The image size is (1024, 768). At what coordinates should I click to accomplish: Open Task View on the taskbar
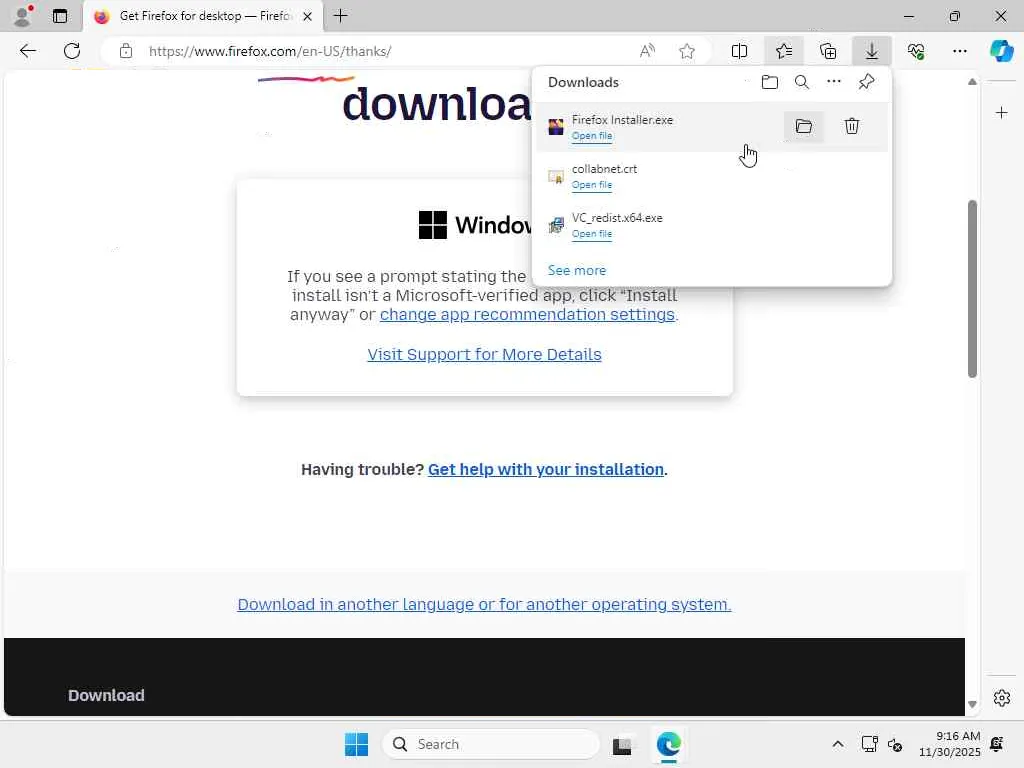[622, 745]
